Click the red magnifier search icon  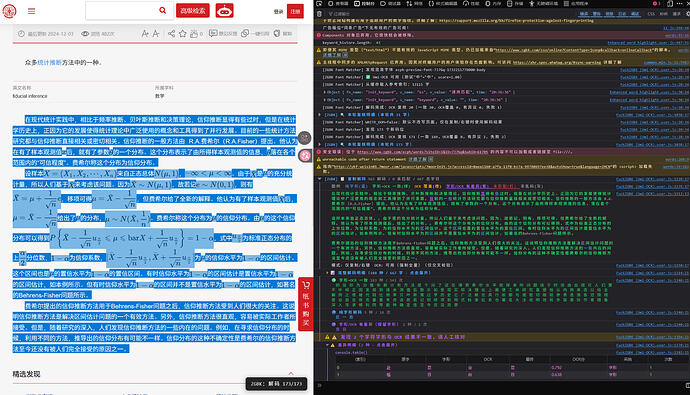click(162, 11)
